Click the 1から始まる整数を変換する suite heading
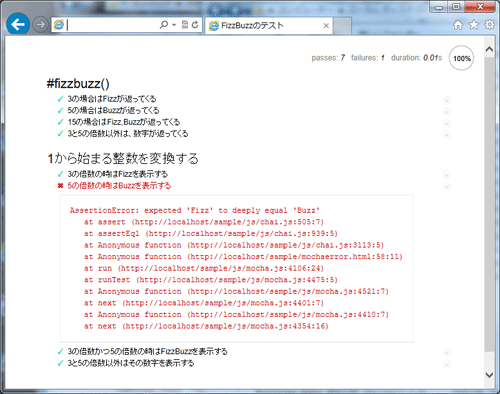Screen dimensions: 500x394 pos(123,158)
